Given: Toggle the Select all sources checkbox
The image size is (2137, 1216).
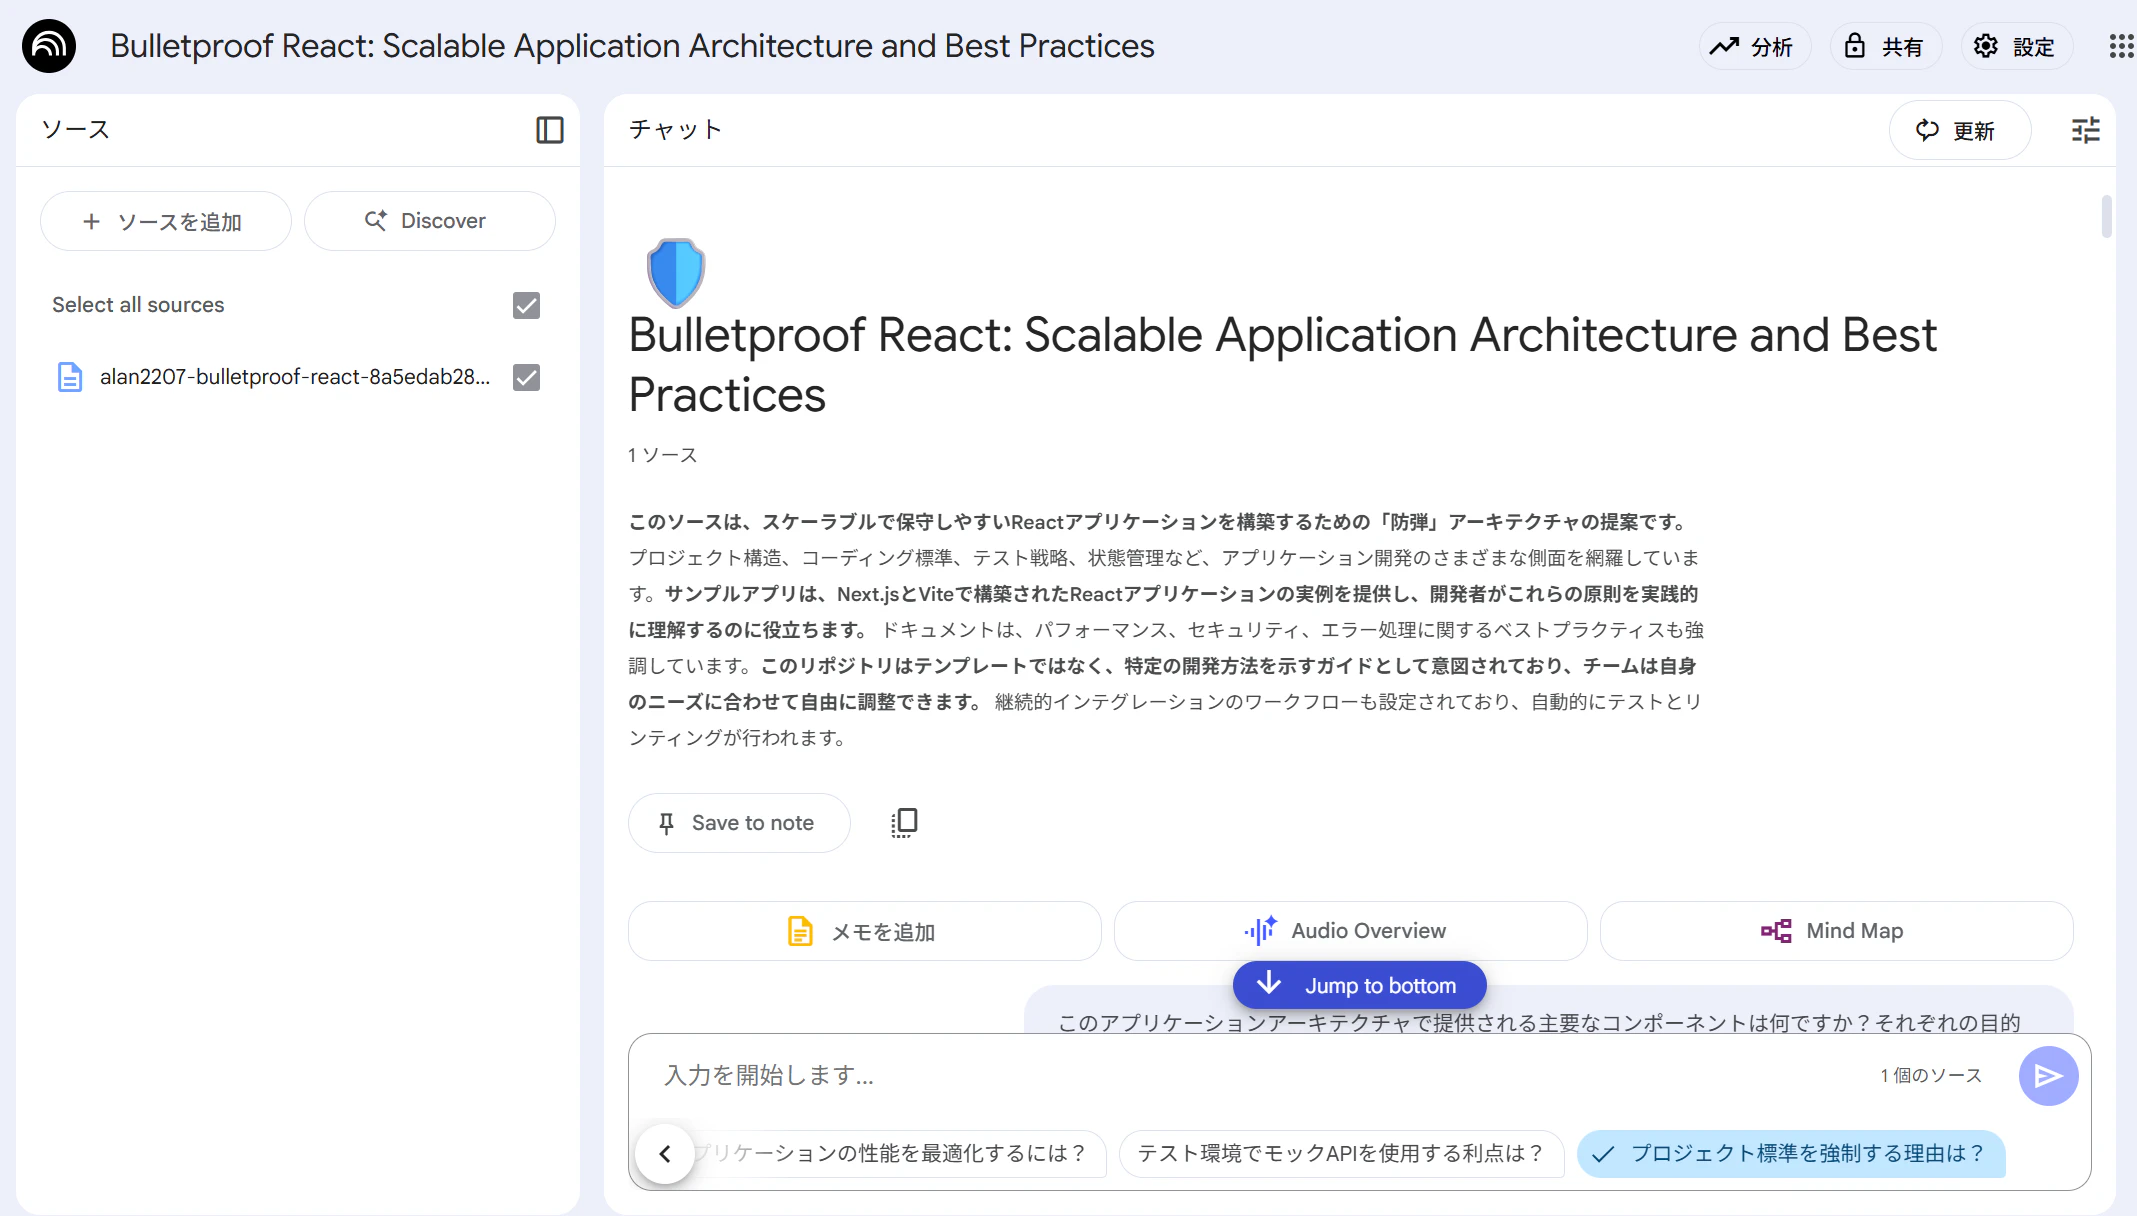Looking at the screenshot, I should pyautogui.click(x=526, y=305).
